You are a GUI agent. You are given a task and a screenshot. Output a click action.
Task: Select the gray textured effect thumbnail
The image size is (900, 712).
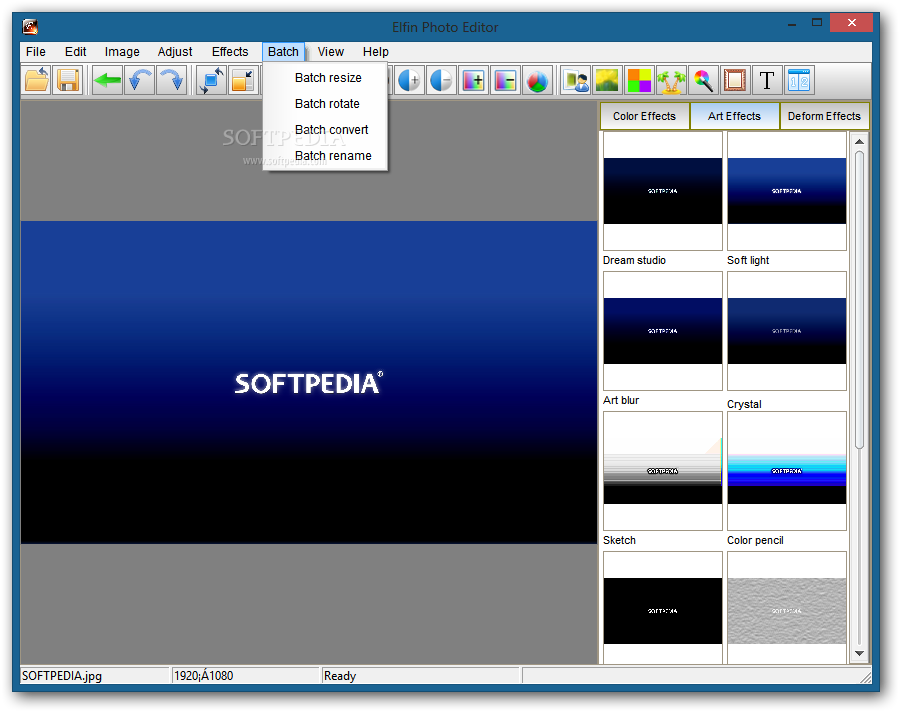coord(787,608)
